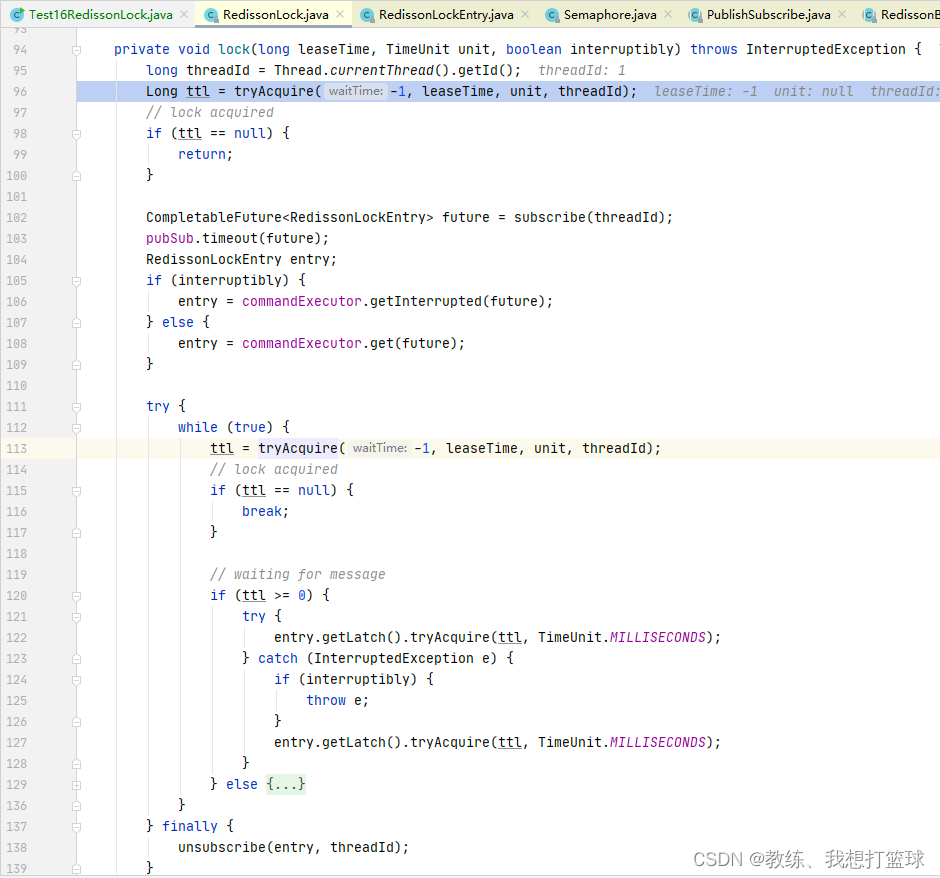Switch to the Semaphore.java tab

[x=610, y=14]
